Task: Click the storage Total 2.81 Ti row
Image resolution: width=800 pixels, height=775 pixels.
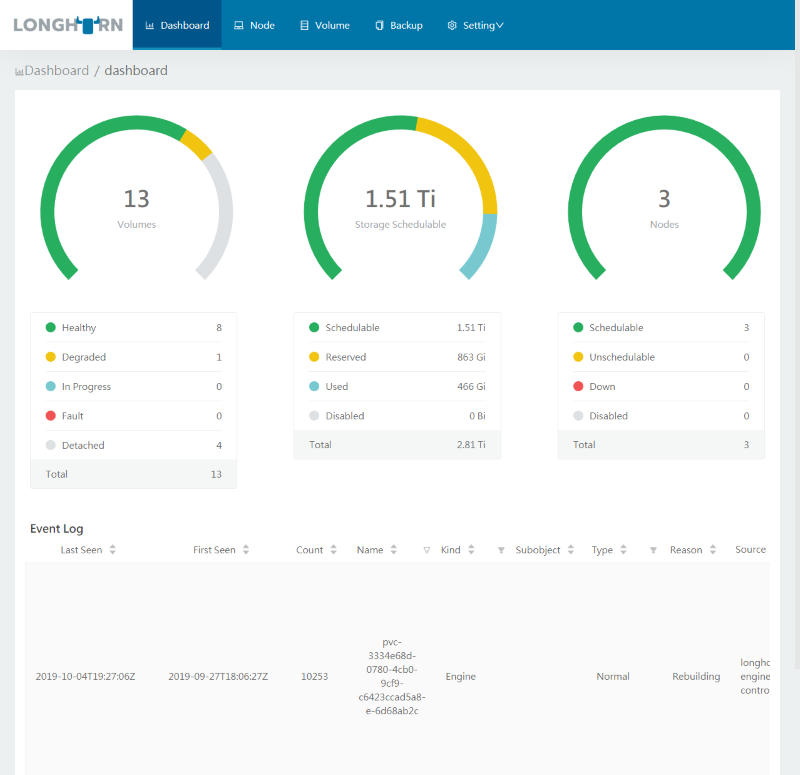Action: tap(397, 445)
